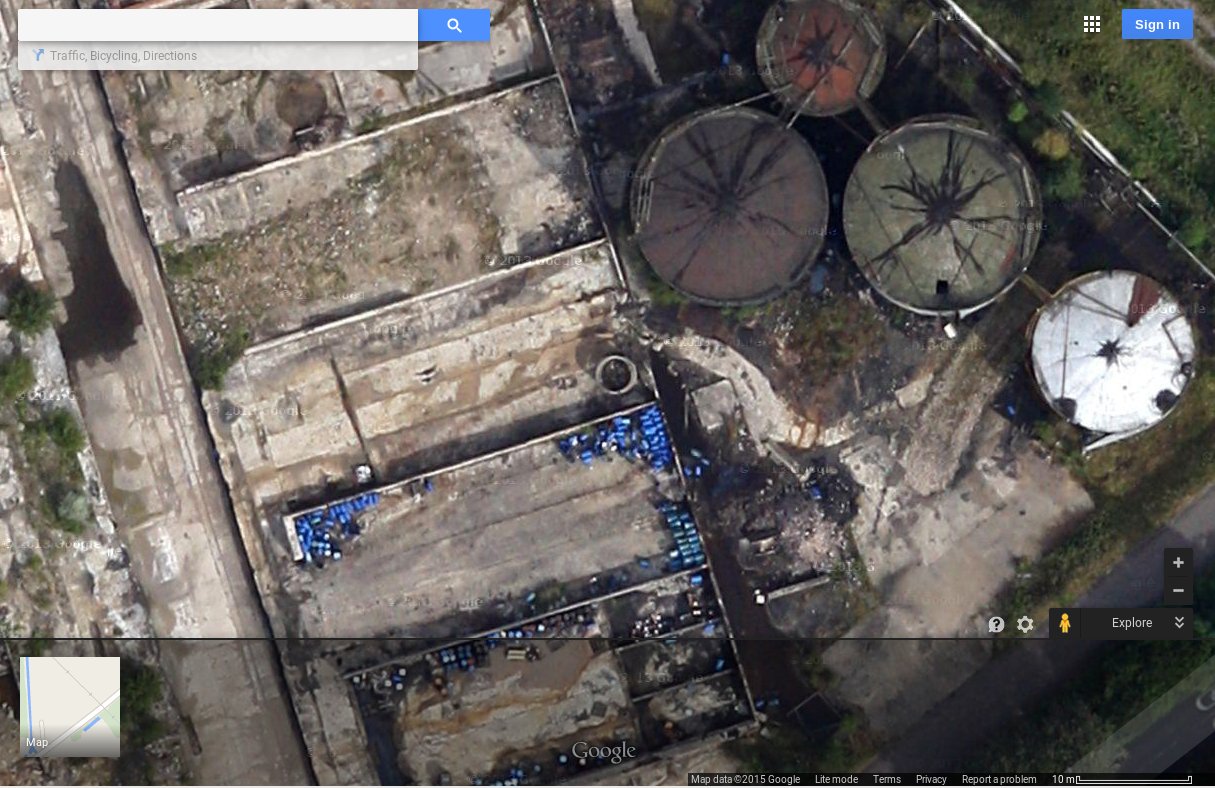Switch to Map view thumbnail
This screenshot has width=1215, height=788.
point(70,706)
